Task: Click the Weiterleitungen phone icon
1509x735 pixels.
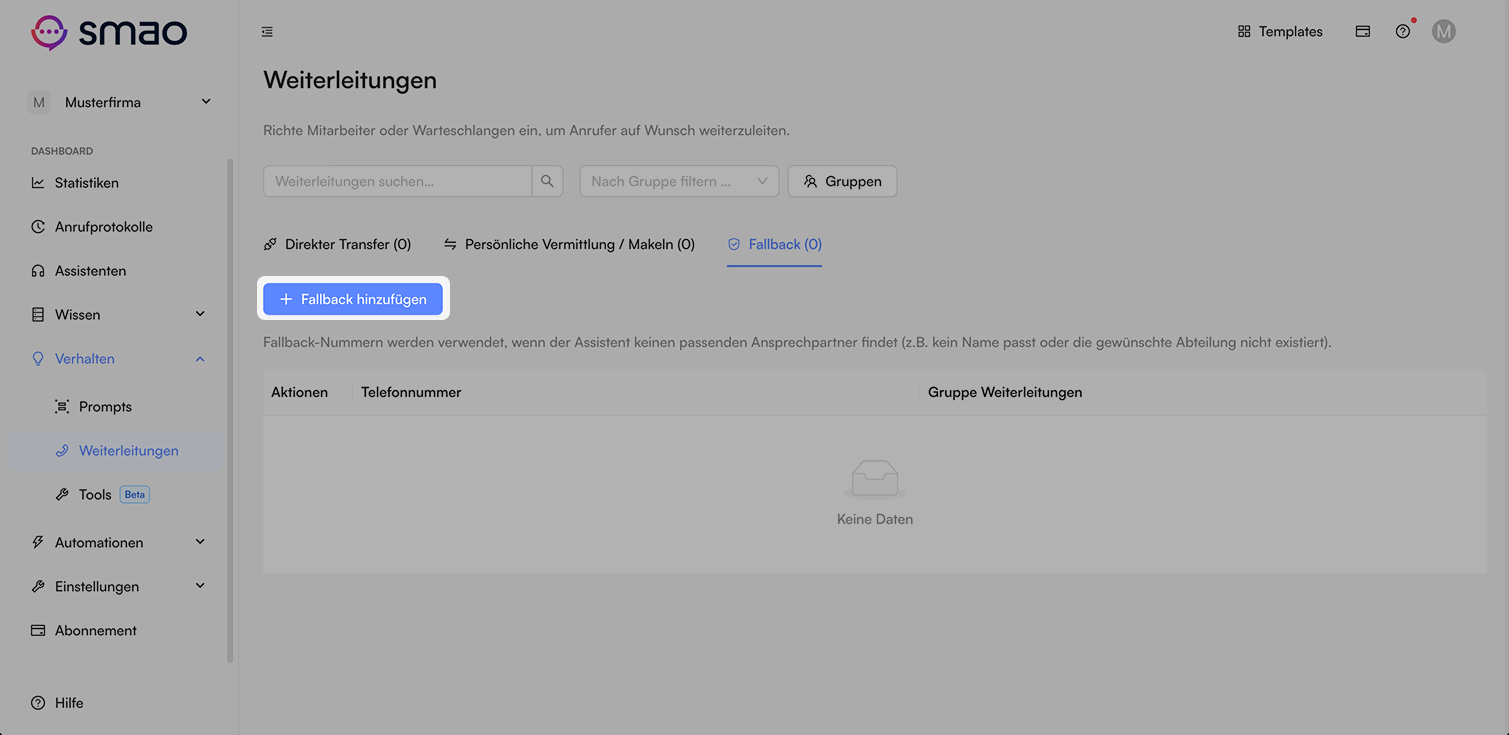Action: [x=62, y=451]
